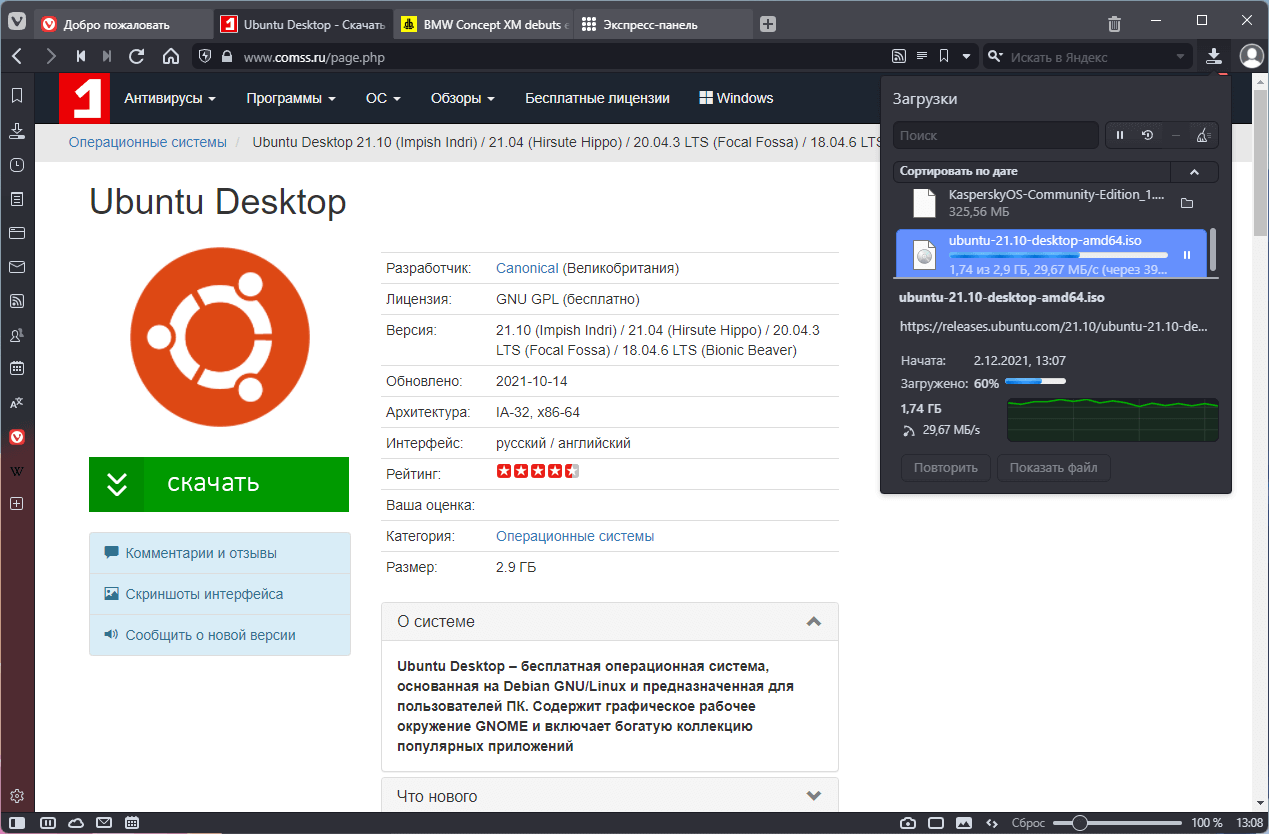This screenshot has height=834, width=1269.
Task: Reload the current page
Action: (x=137, y=57)
